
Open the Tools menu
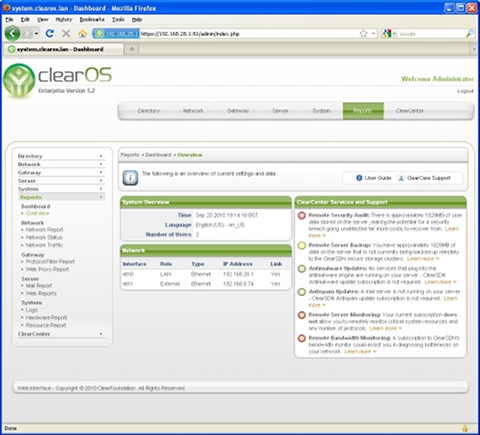coord(118,19)
